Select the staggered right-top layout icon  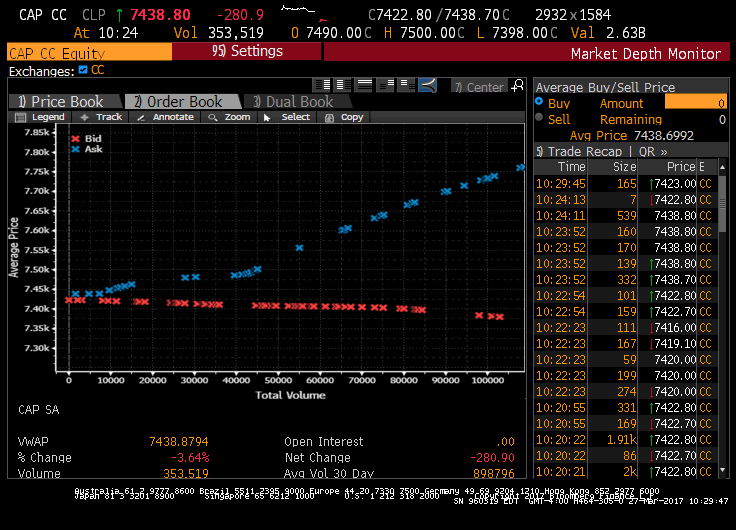pos(386,85)
